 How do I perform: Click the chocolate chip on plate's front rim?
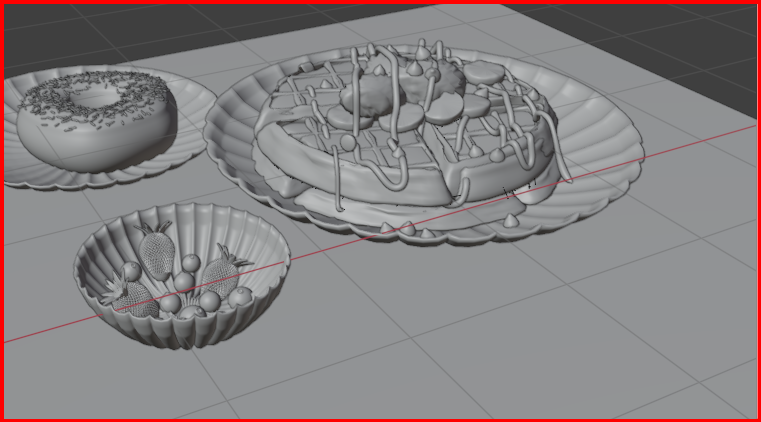[x=408, y=230]
